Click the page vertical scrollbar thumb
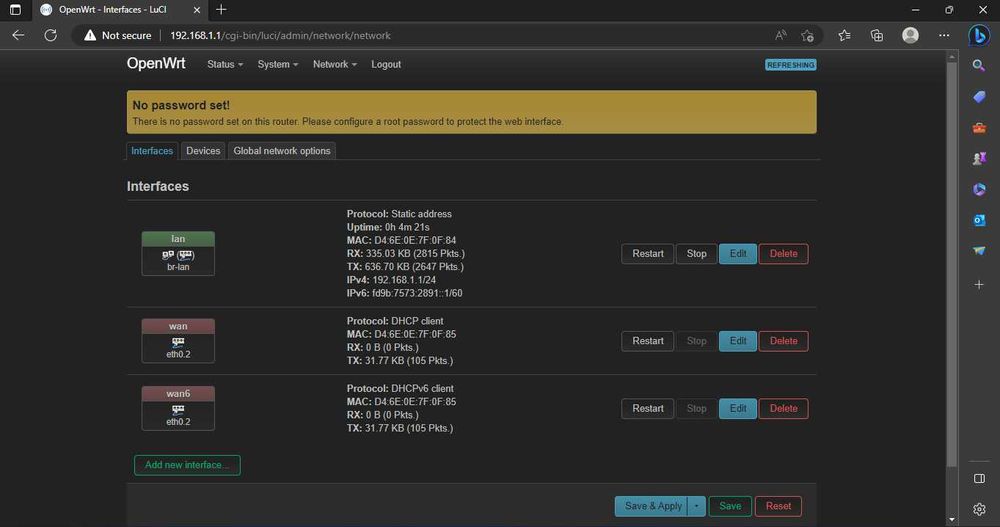Viewport: 1000px width, 527px height. [x=952, y=265]
